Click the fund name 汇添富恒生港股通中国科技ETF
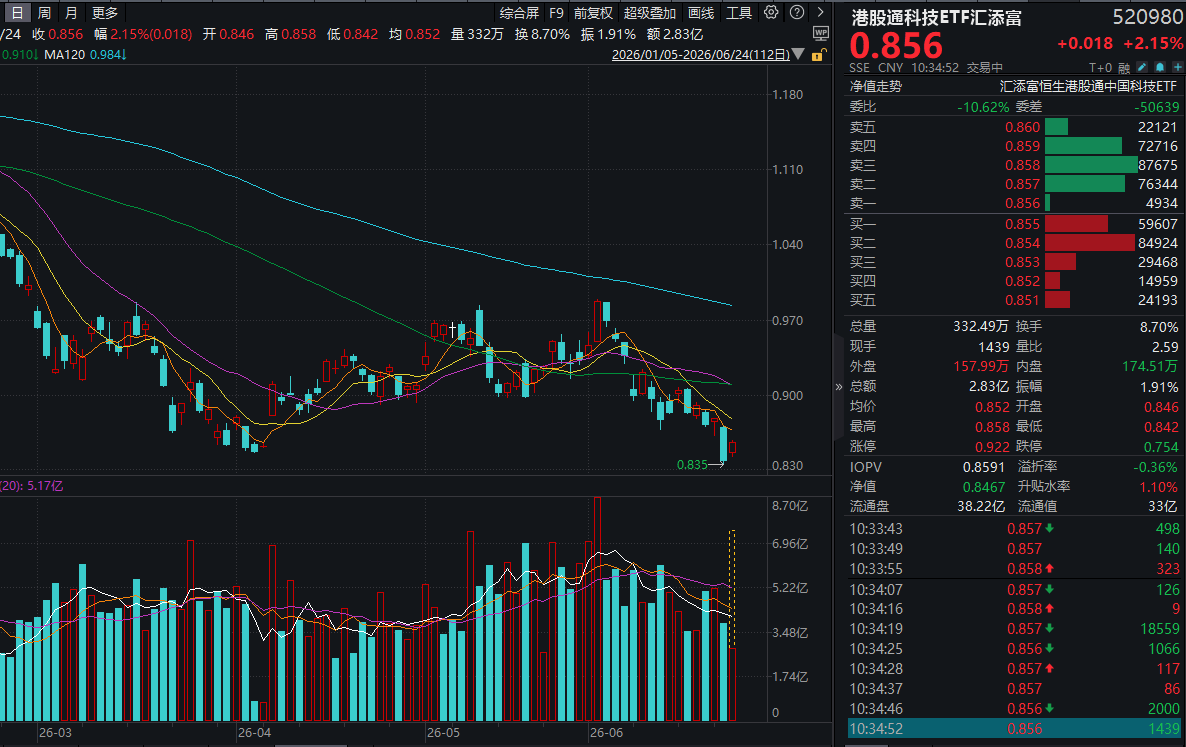 coord(1088,86)
